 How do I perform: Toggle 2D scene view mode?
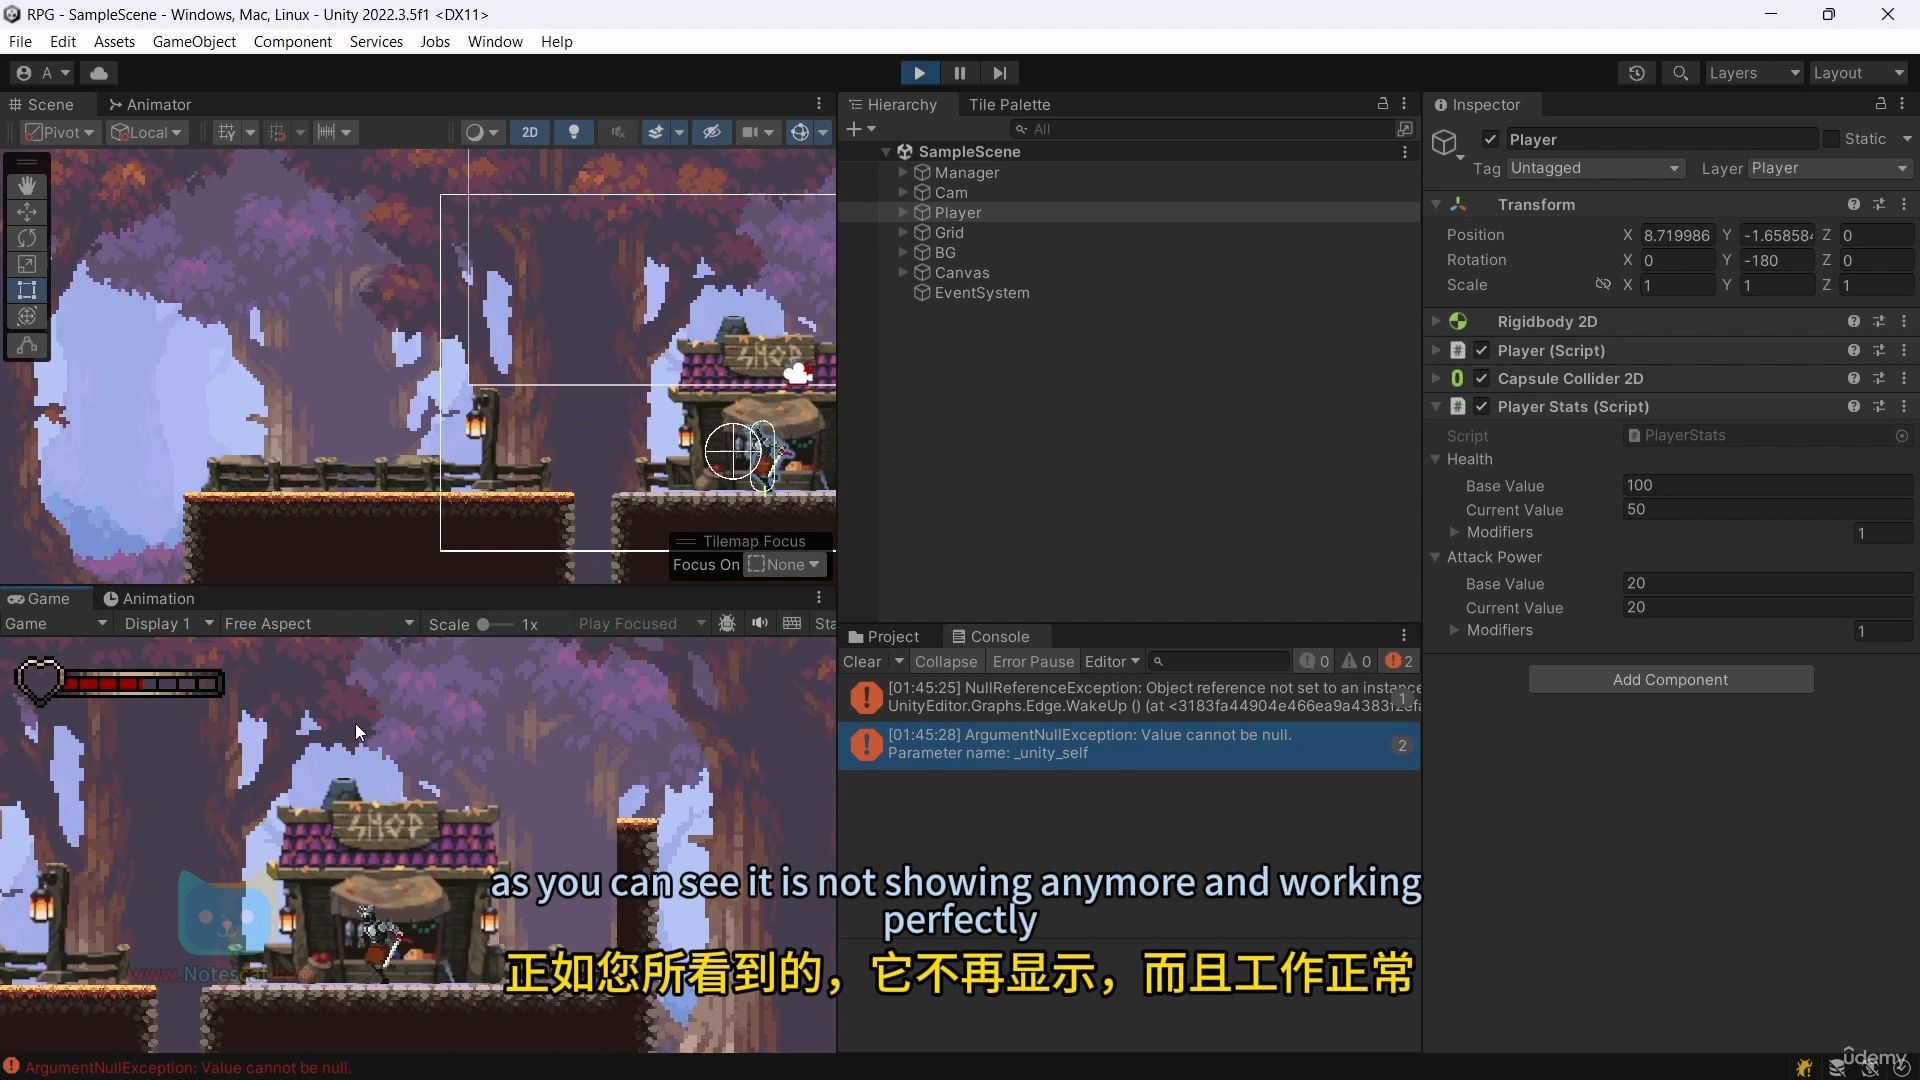[530, 132]
